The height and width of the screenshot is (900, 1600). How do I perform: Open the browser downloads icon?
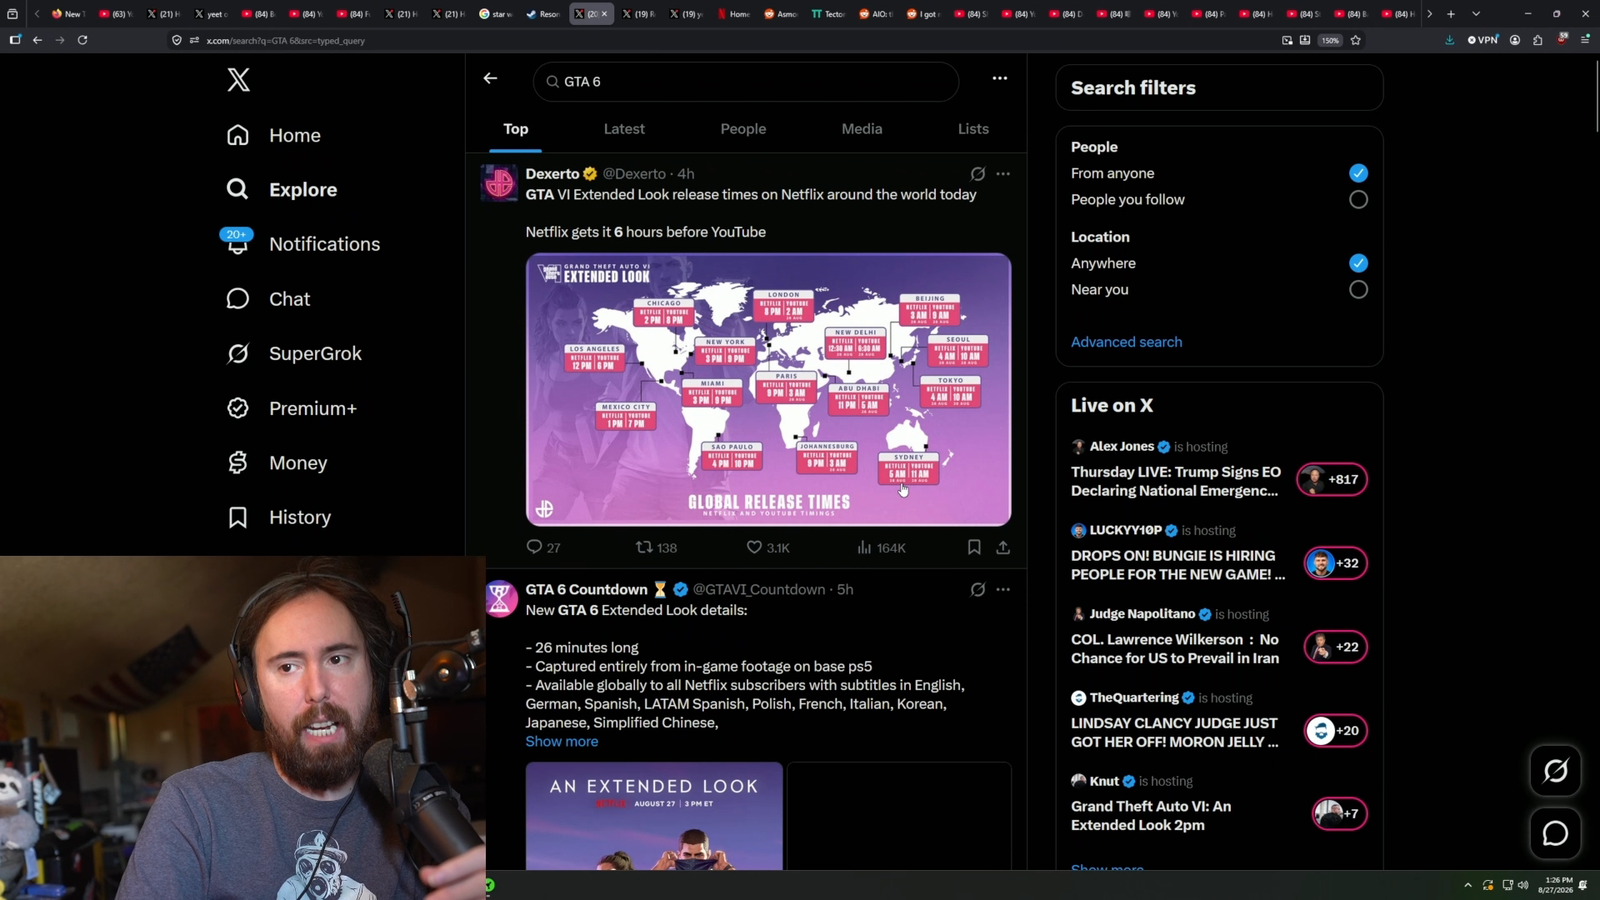[x=1449, y=40]
